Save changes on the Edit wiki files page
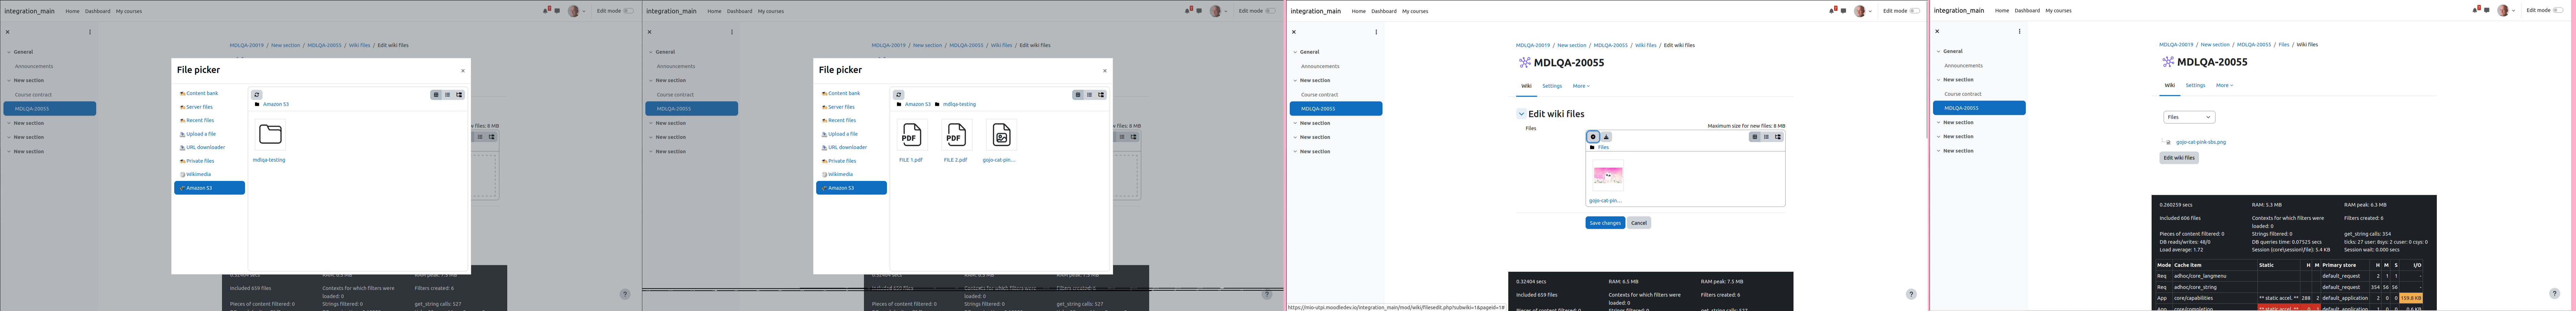This screenshot has height=311, width=2576. pos(1605,223)
